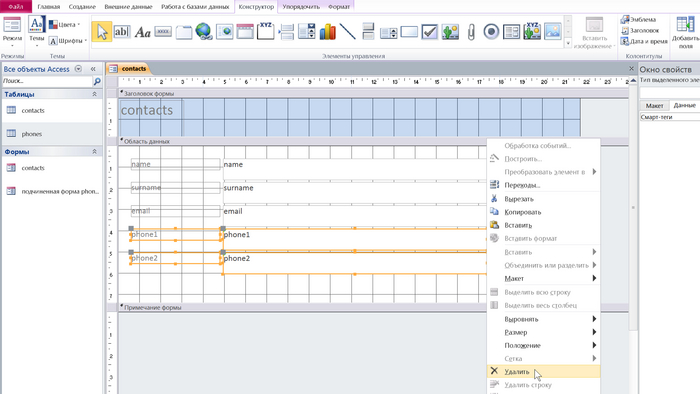Collapse the navigation pane with double chevron
This screenshot has width=700, height=394.
(x=93, y=69)
